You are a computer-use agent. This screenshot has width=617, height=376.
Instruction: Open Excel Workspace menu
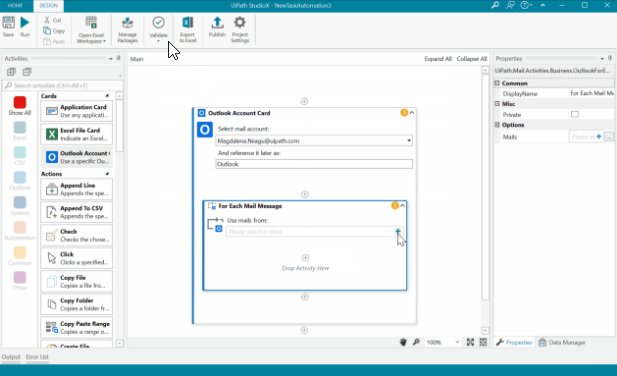[x=91, y=30]
